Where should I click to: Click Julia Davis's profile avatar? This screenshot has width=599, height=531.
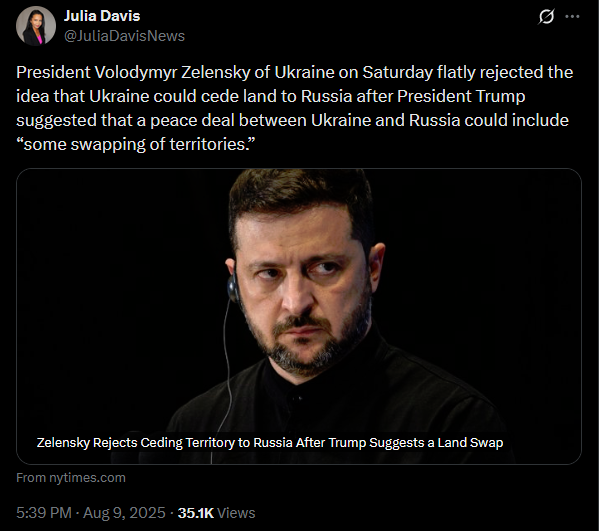tap(36, 26)
